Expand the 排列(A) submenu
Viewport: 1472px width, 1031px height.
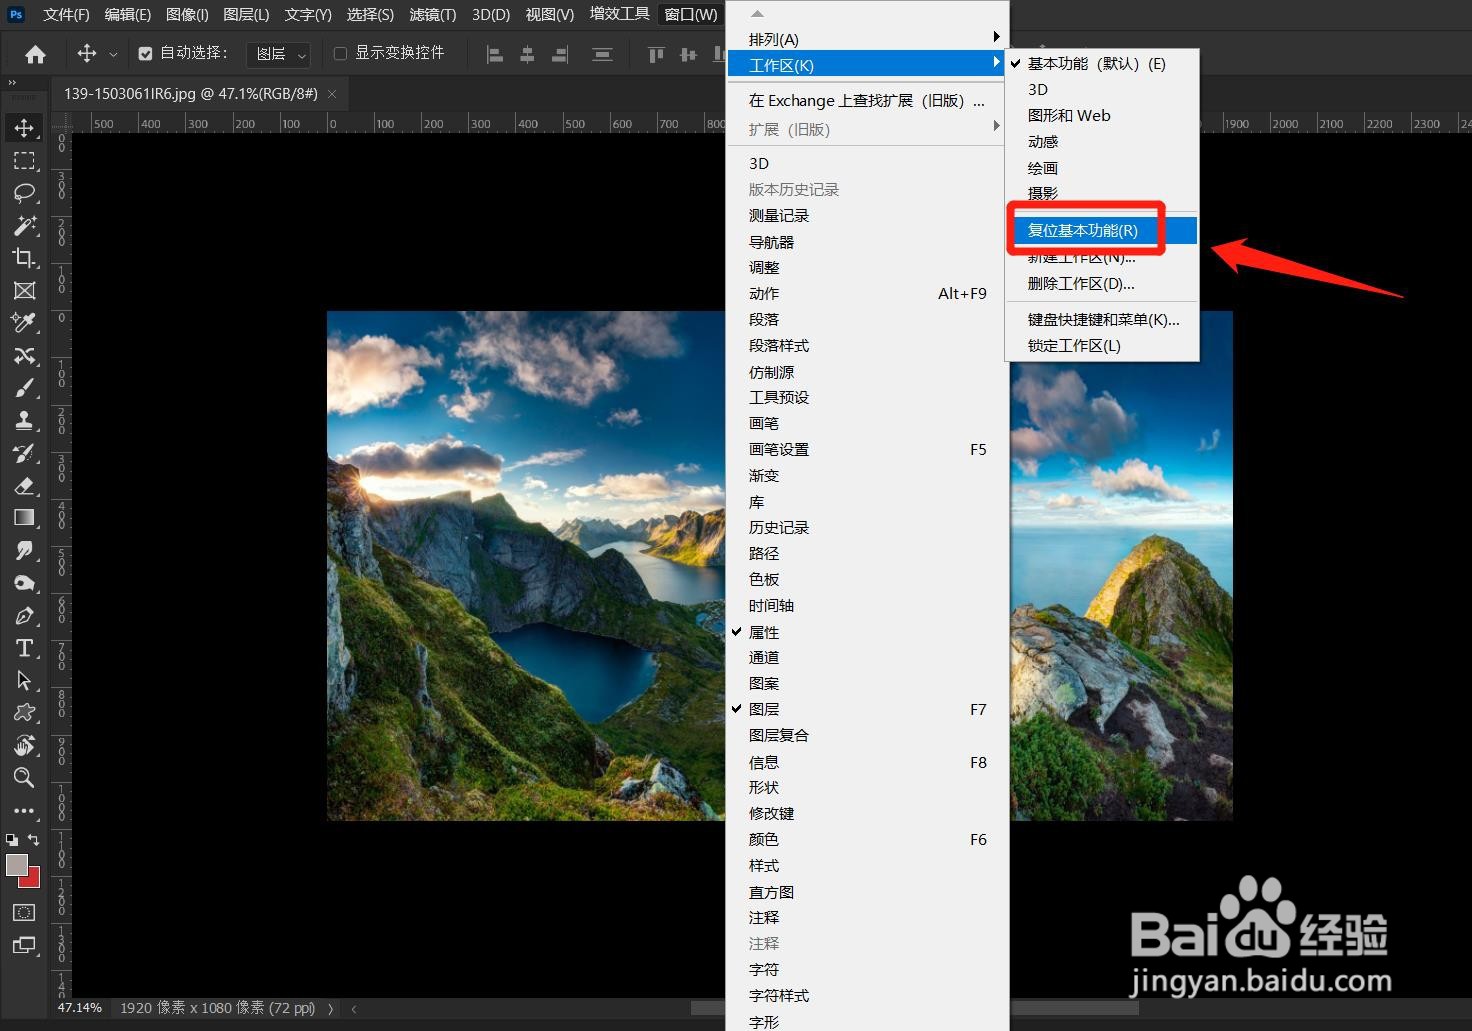pyautogui.click(x=867, y=39)
